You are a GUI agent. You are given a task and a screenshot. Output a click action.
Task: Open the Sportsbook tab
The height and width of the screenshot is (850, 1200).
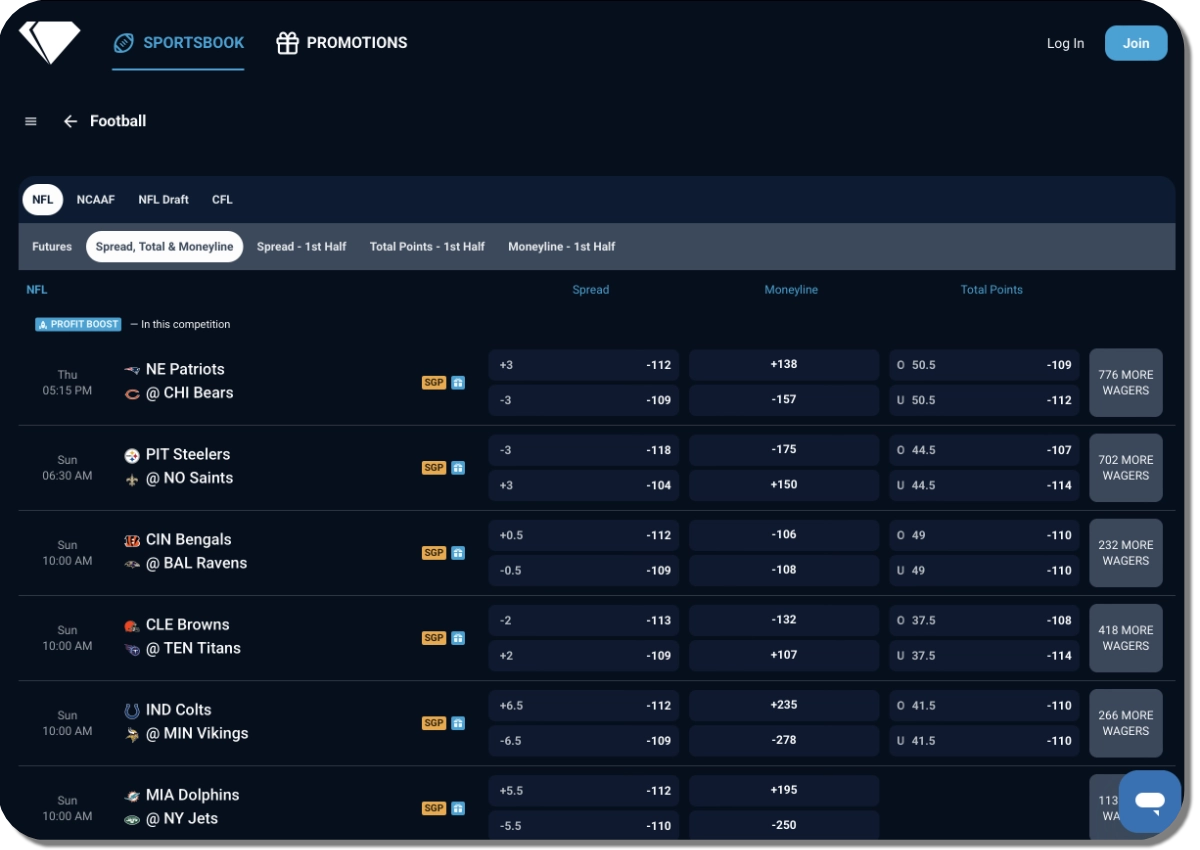coord(179,43)
